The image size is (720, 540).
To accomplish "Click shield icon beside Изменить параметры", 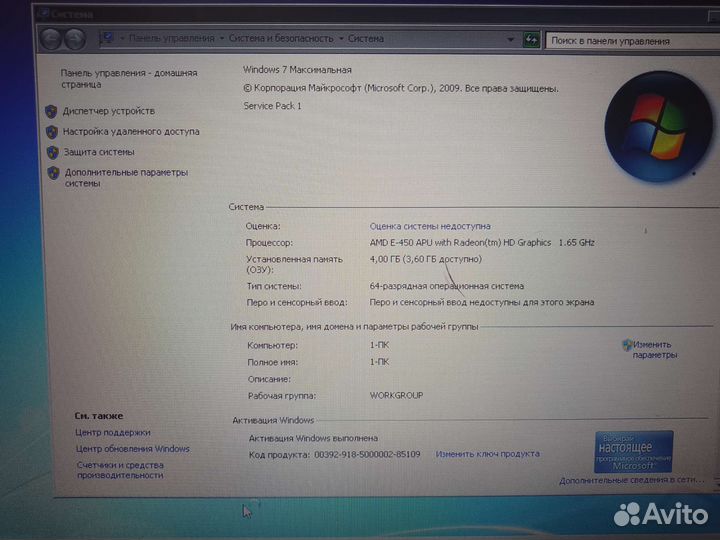I will [627, 345].
